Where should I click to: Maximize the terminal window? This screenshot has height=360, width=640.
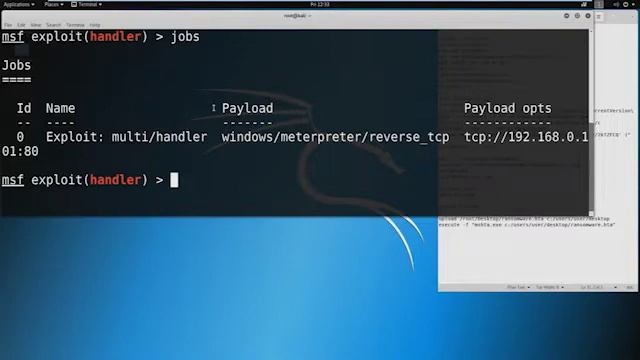click(577, 16)
